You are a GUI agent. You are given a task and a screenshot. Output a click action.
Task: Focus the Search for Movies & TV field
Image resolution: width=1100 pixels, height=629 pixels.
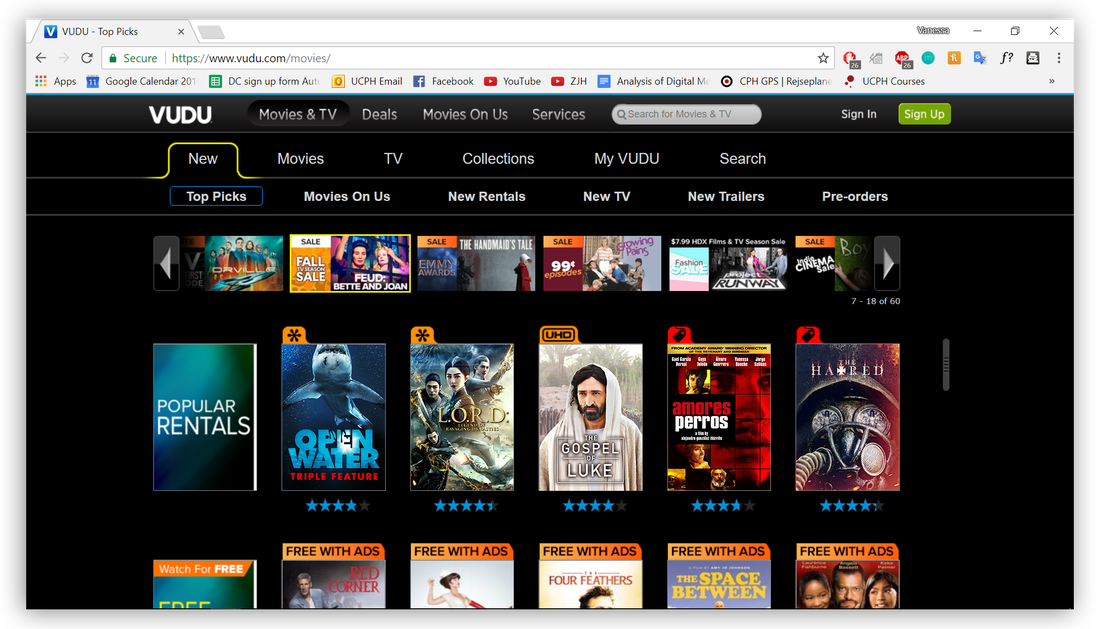pyautogui.click(x=686, y=114)
